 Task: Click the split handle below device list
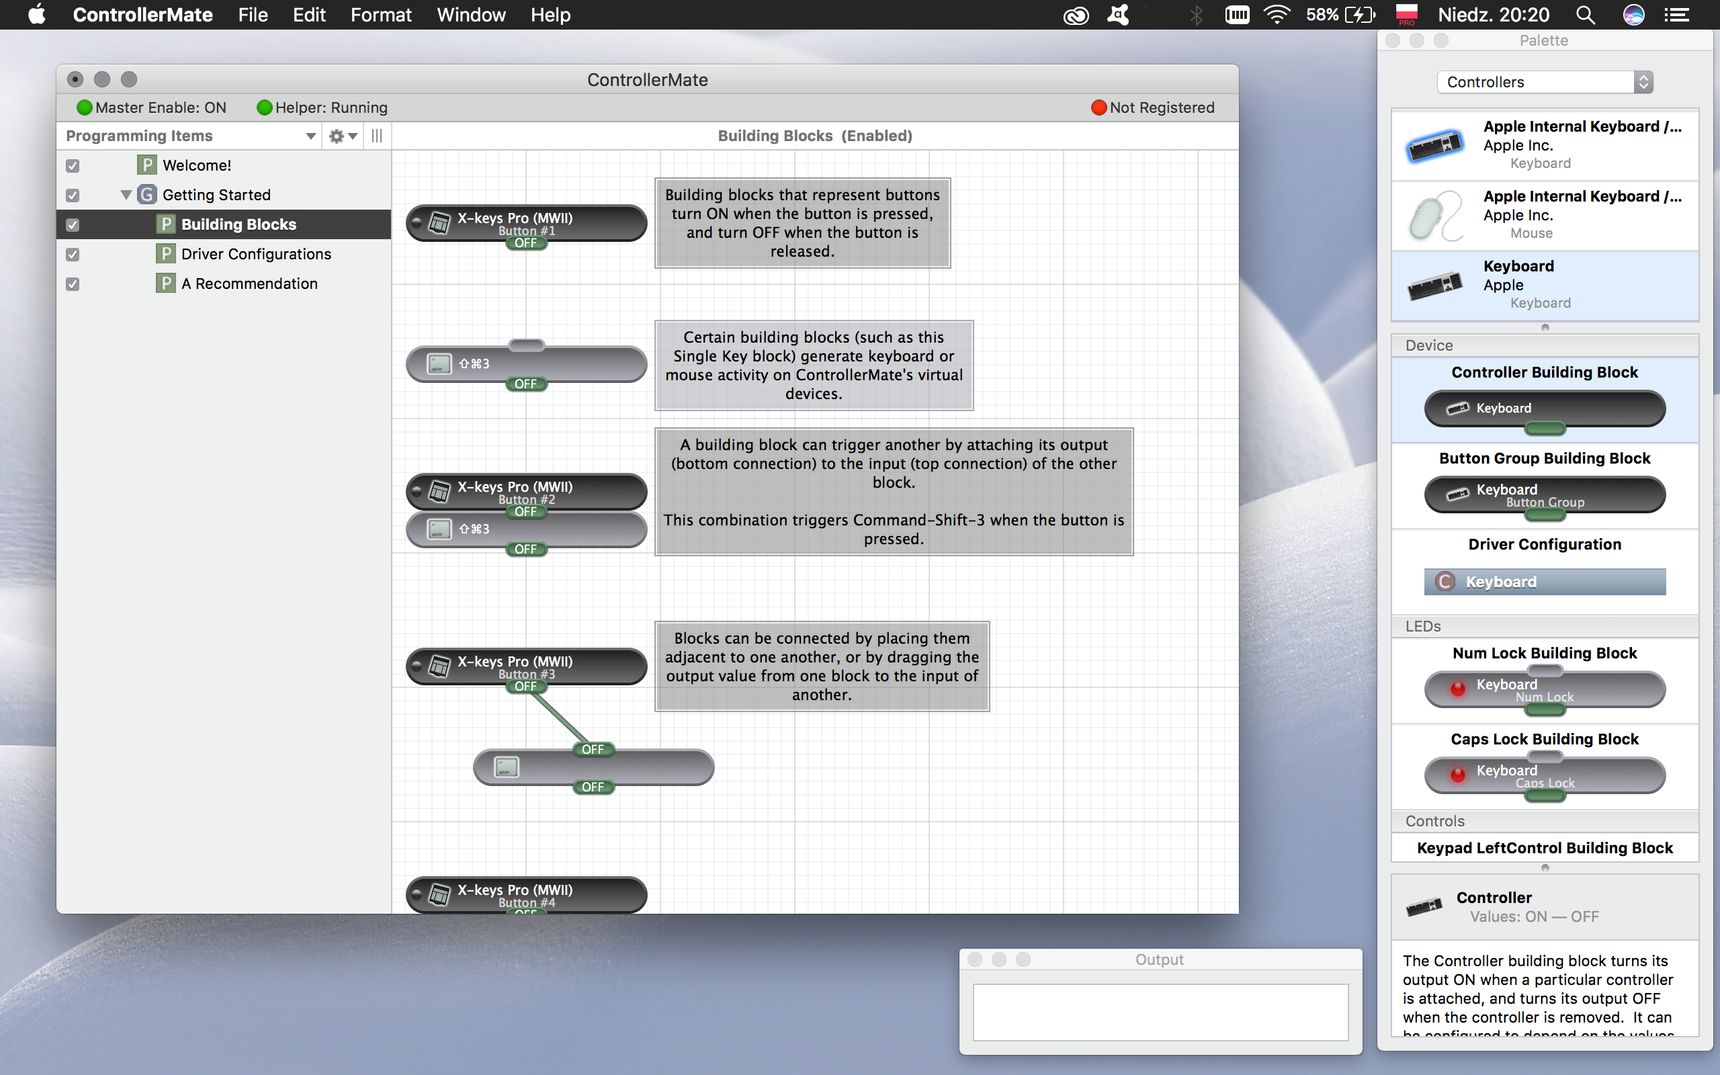(x=1545, y=327)
